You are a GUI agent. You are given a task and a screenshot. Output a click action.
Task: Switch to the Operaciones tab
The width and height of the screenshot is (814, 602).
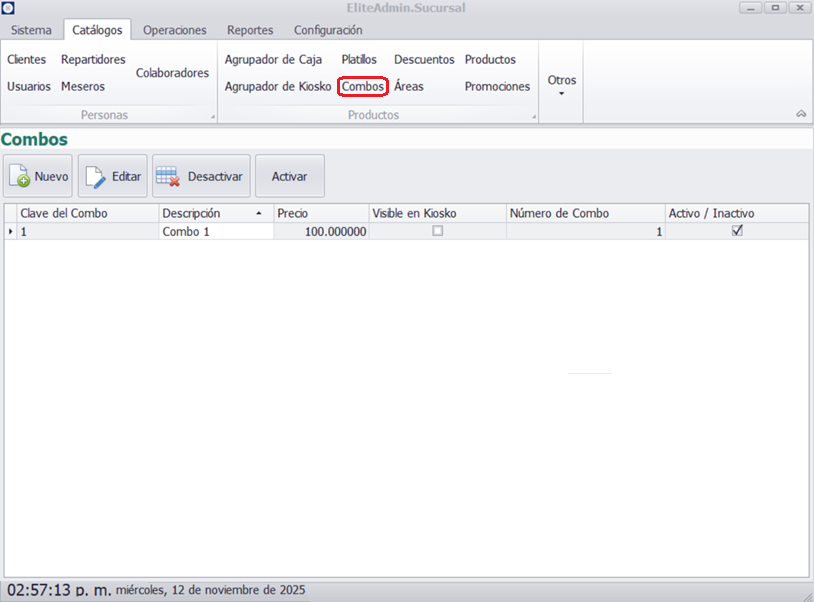point(174,30)
